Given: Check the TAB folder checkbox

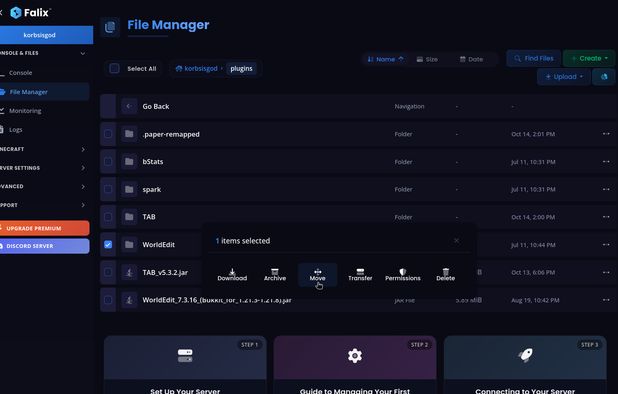Looking at the screenshot, I should tap(108, 217).
